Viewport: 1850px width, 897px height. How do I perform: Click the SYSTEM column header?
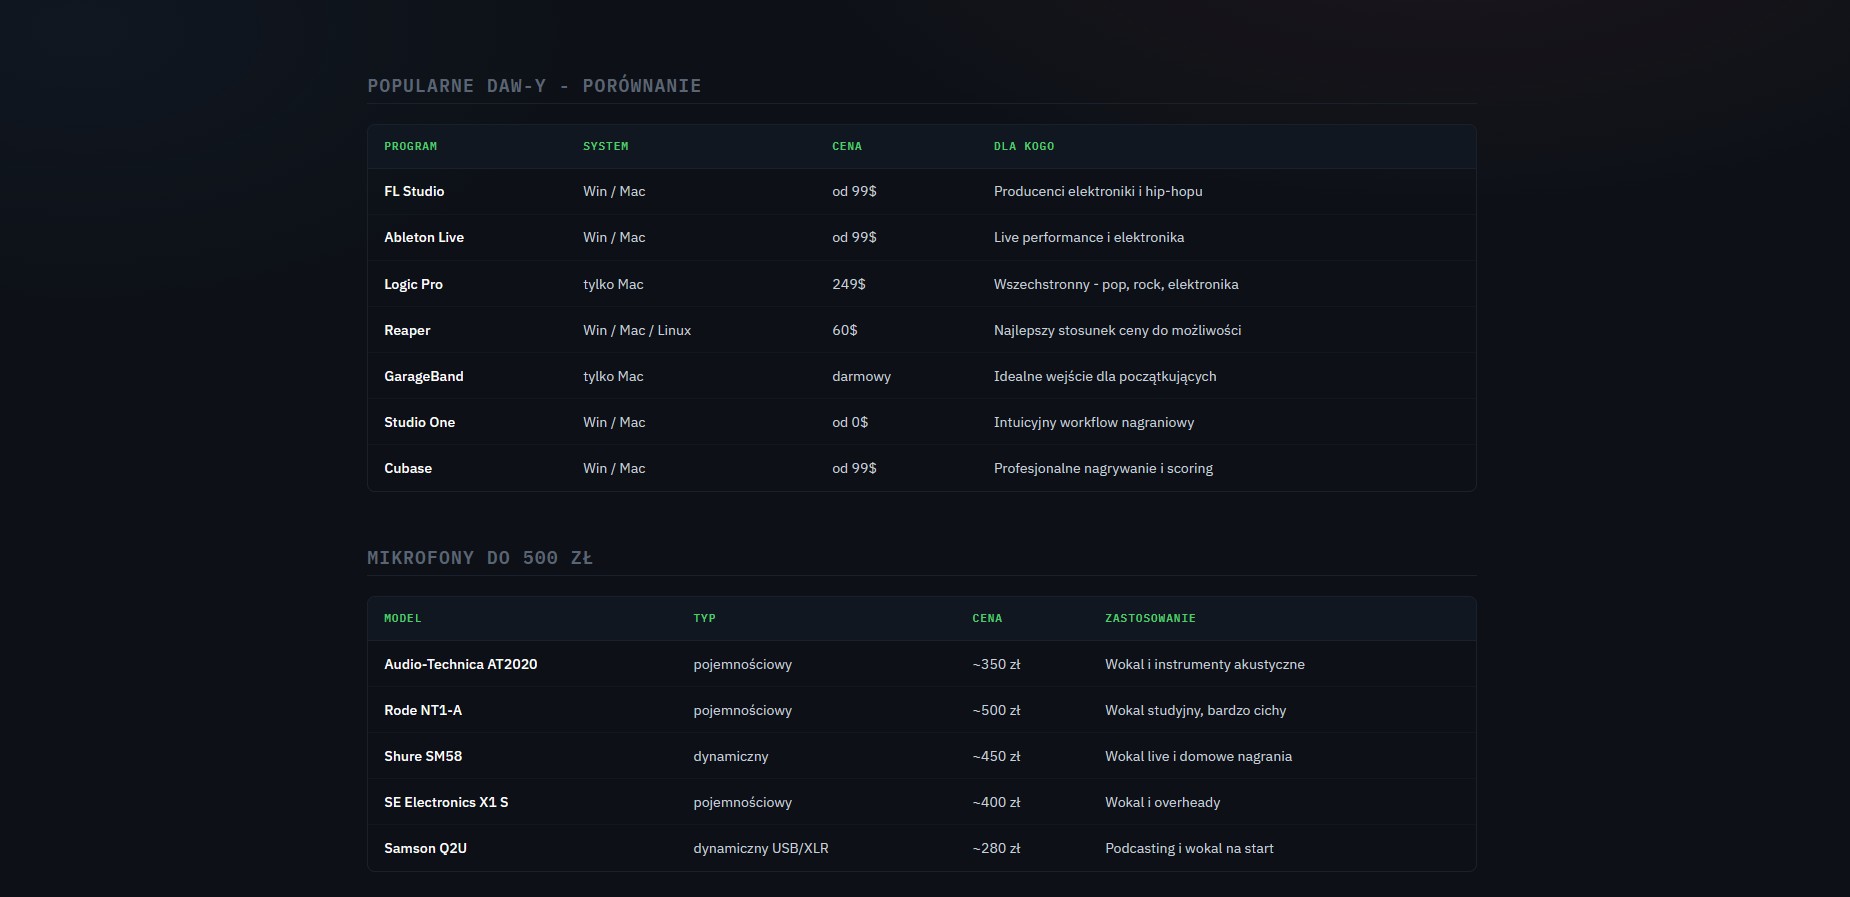pos(606,146)
